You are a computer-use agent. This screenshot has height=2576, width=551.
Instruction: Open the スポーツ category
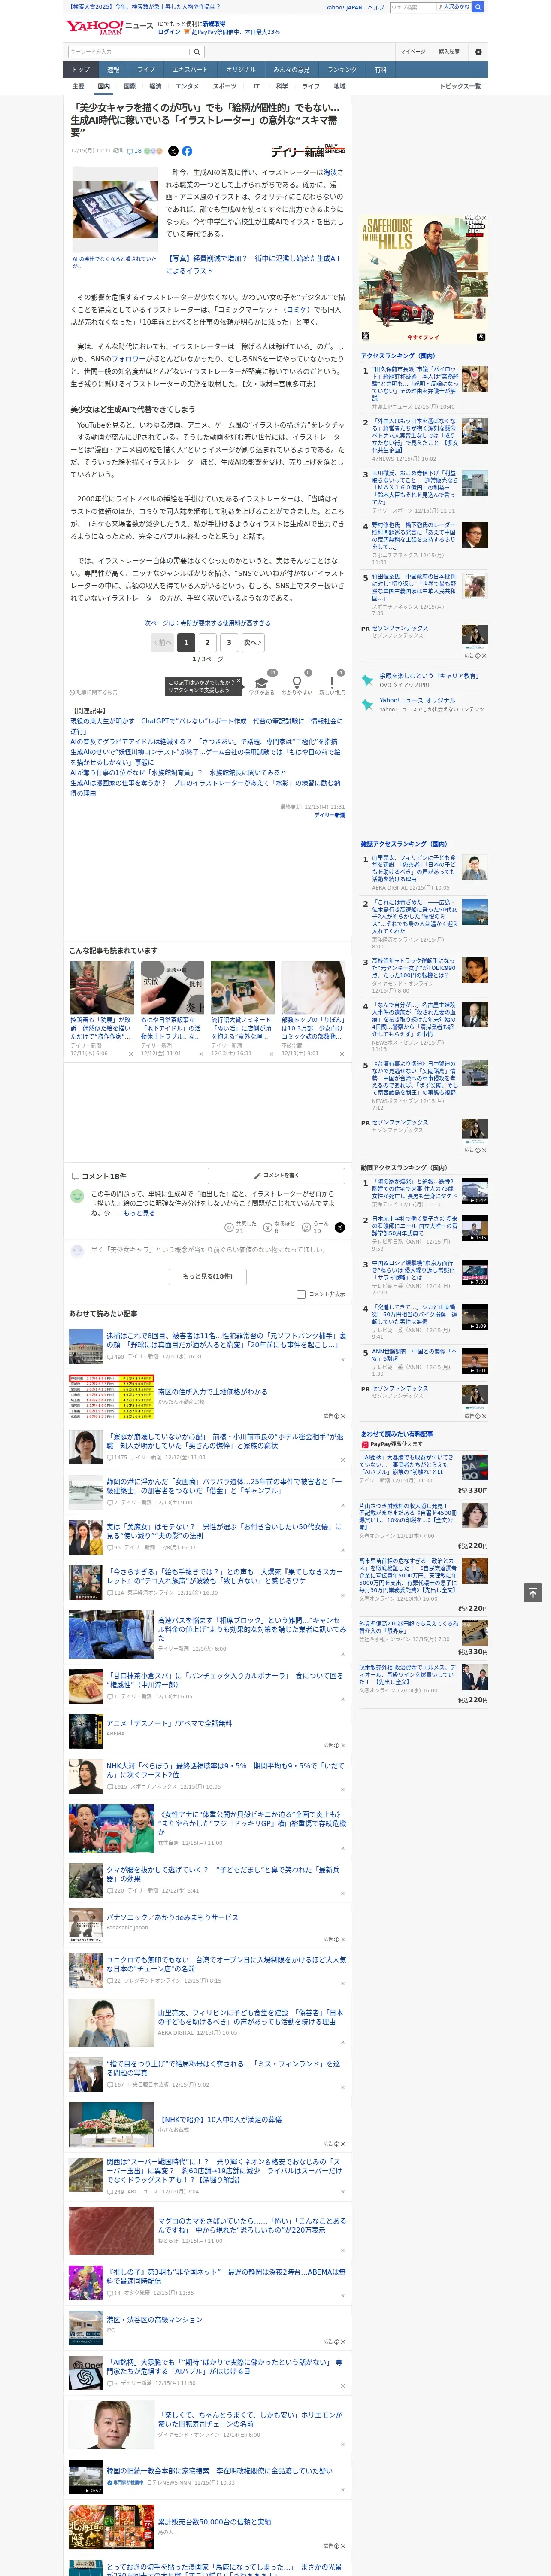tap(225, 86)
